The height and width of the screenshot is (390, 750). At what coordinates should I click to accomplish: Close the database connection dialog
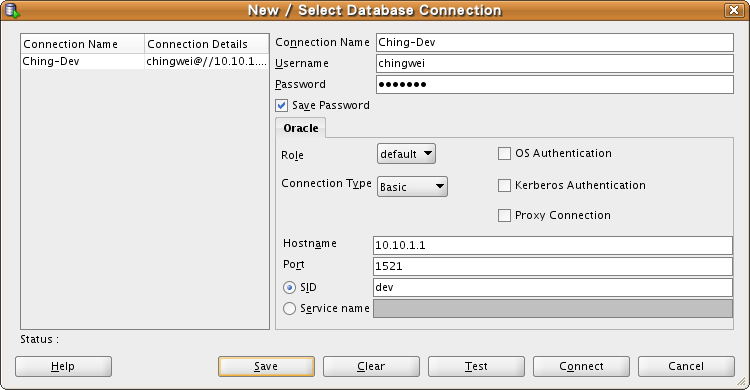tap(734, 10)
